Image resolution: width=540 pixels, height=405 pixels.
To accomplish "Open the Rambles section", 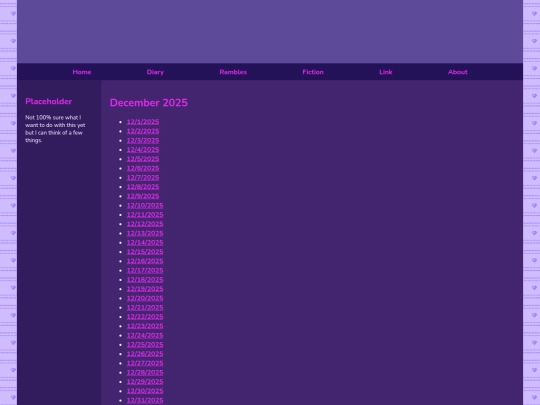I will 233,72.
